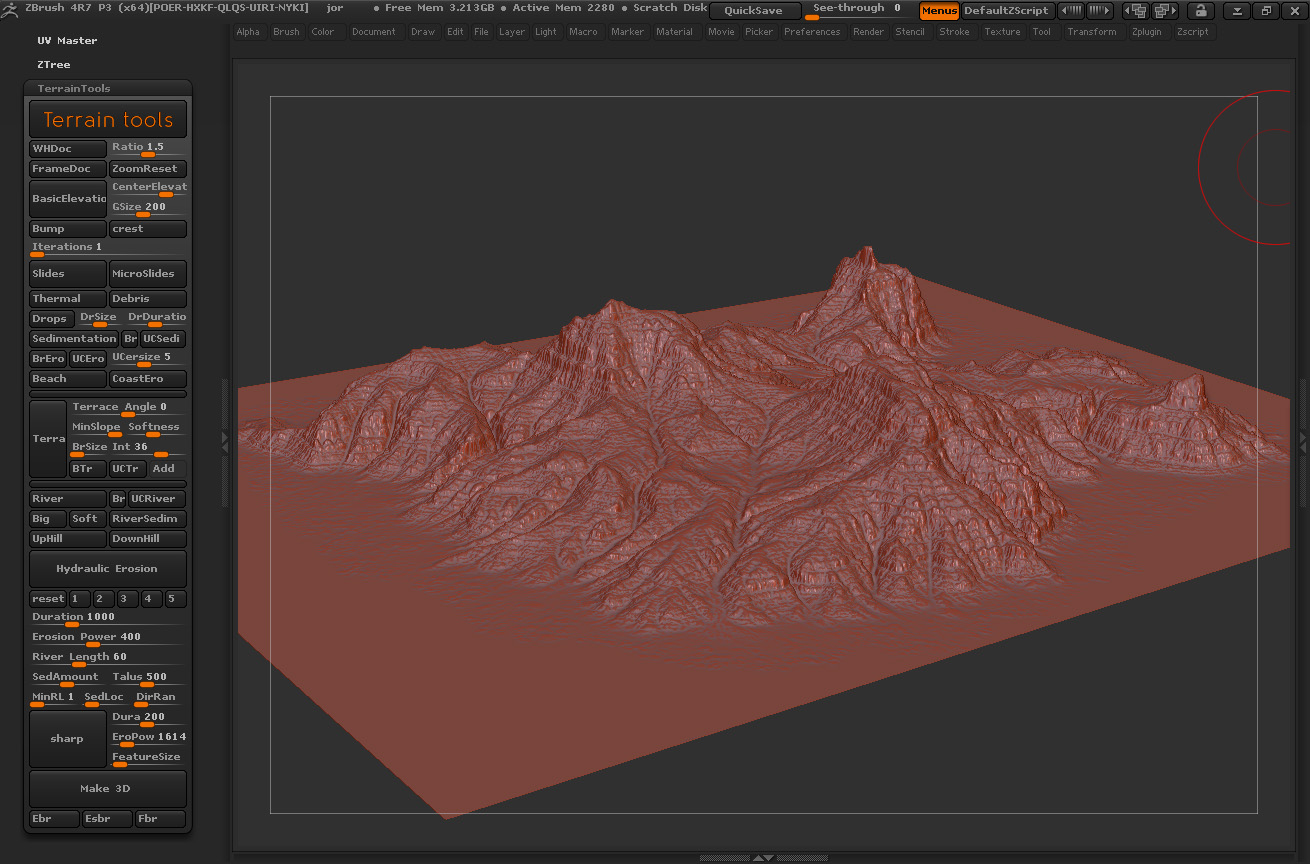Click the See-through slider
The width and height of the screenshot is (1310, 864).
(x=858, y=11)
